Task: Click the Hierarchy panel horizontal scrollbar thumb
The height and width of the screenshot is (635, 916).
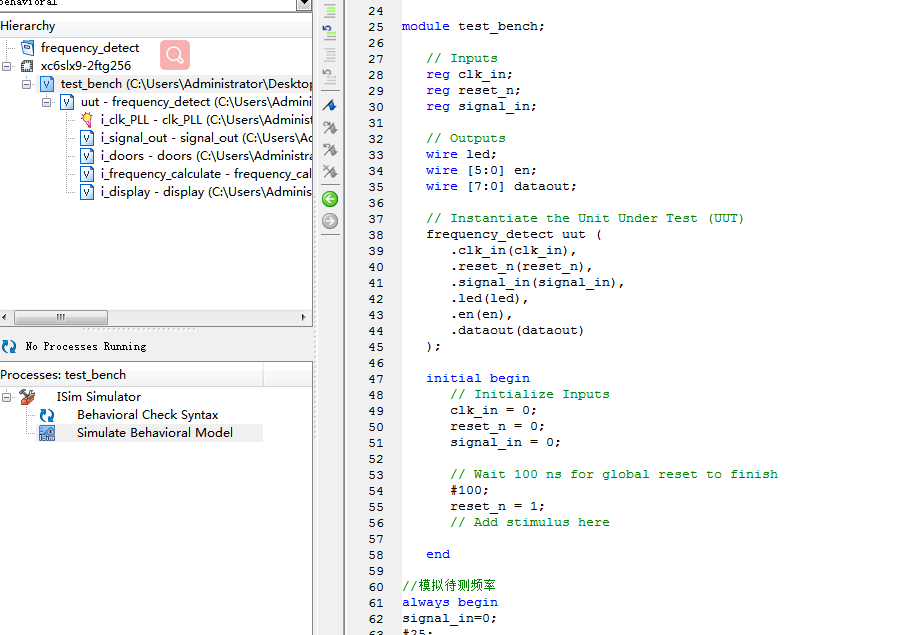Action: (60, 318)
